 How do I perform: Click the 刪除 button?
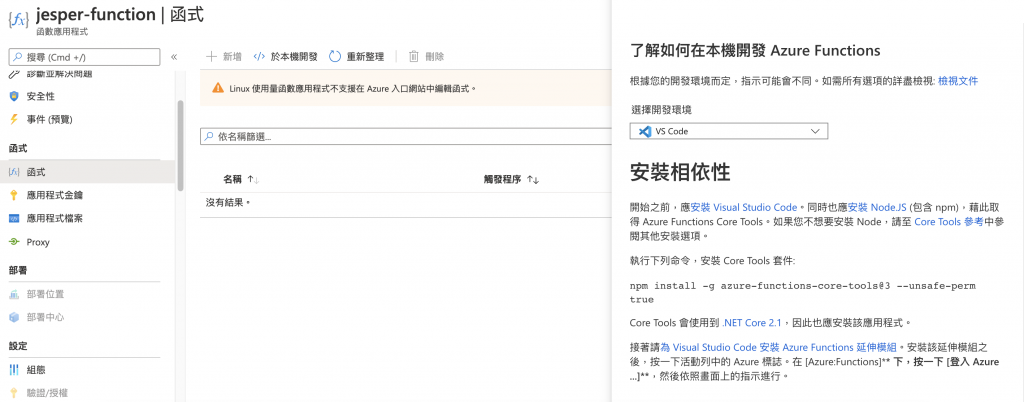click(x=426, y=57)
